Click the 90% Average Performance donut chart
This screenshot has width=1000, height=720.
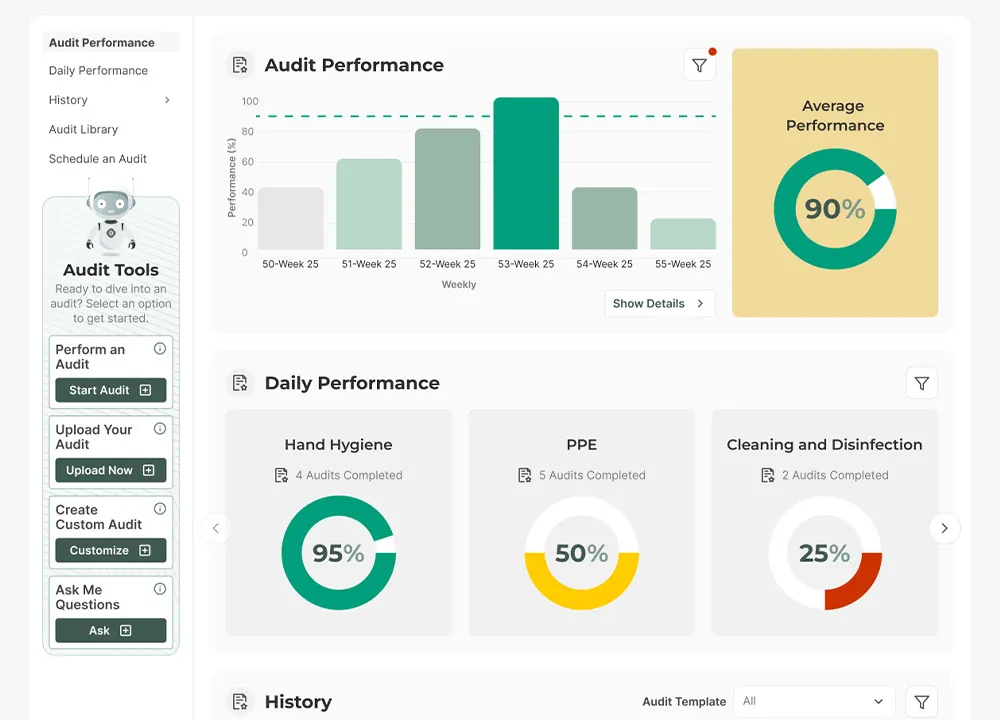coord(835,210)
